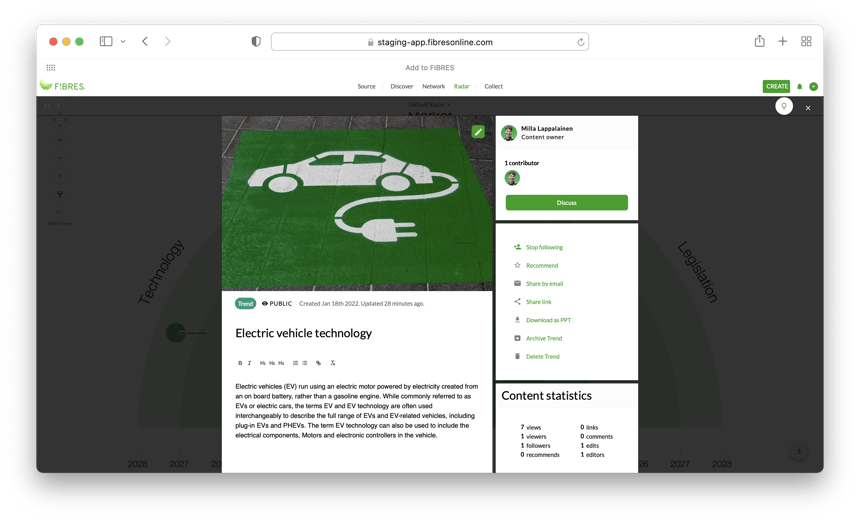Toggle the PUBLIC visibility eye label
Screen dimensions: 860x521
(x=277, y=304)
